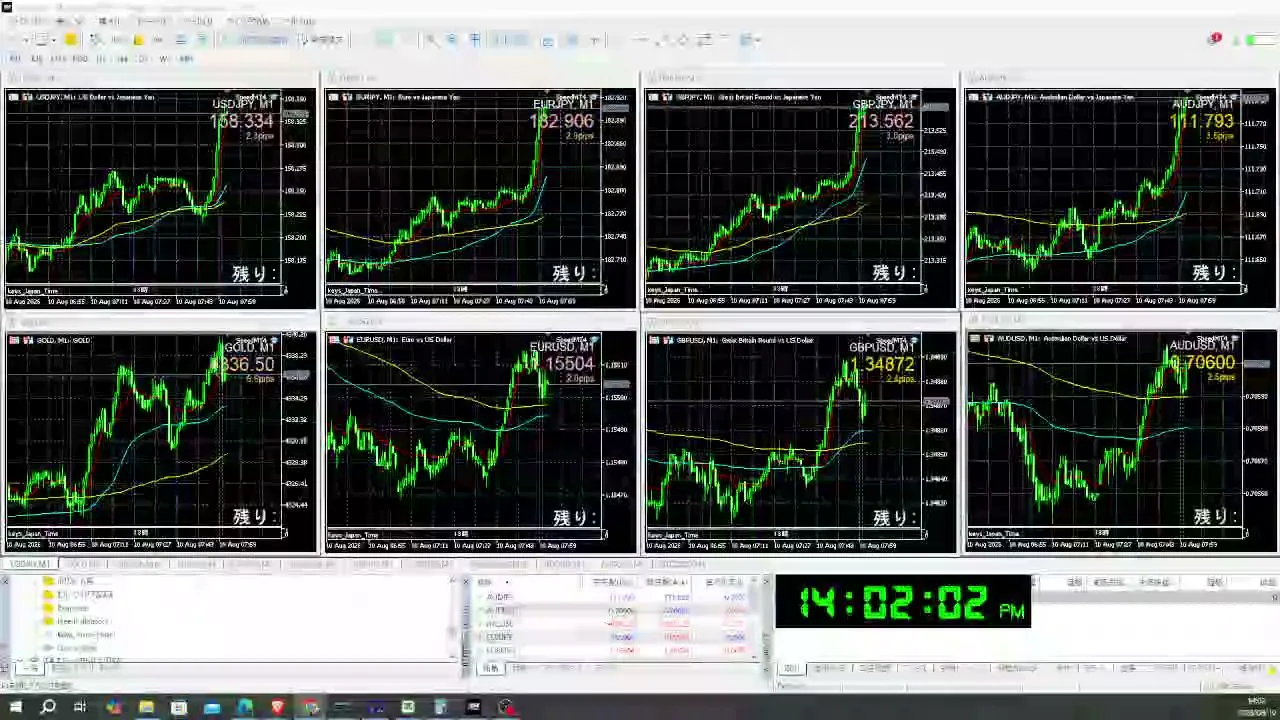Viewport: 1280px width, 720px height.
Task: Activate the USDJPY M1 chart window
Action: (x=160, y=190)
